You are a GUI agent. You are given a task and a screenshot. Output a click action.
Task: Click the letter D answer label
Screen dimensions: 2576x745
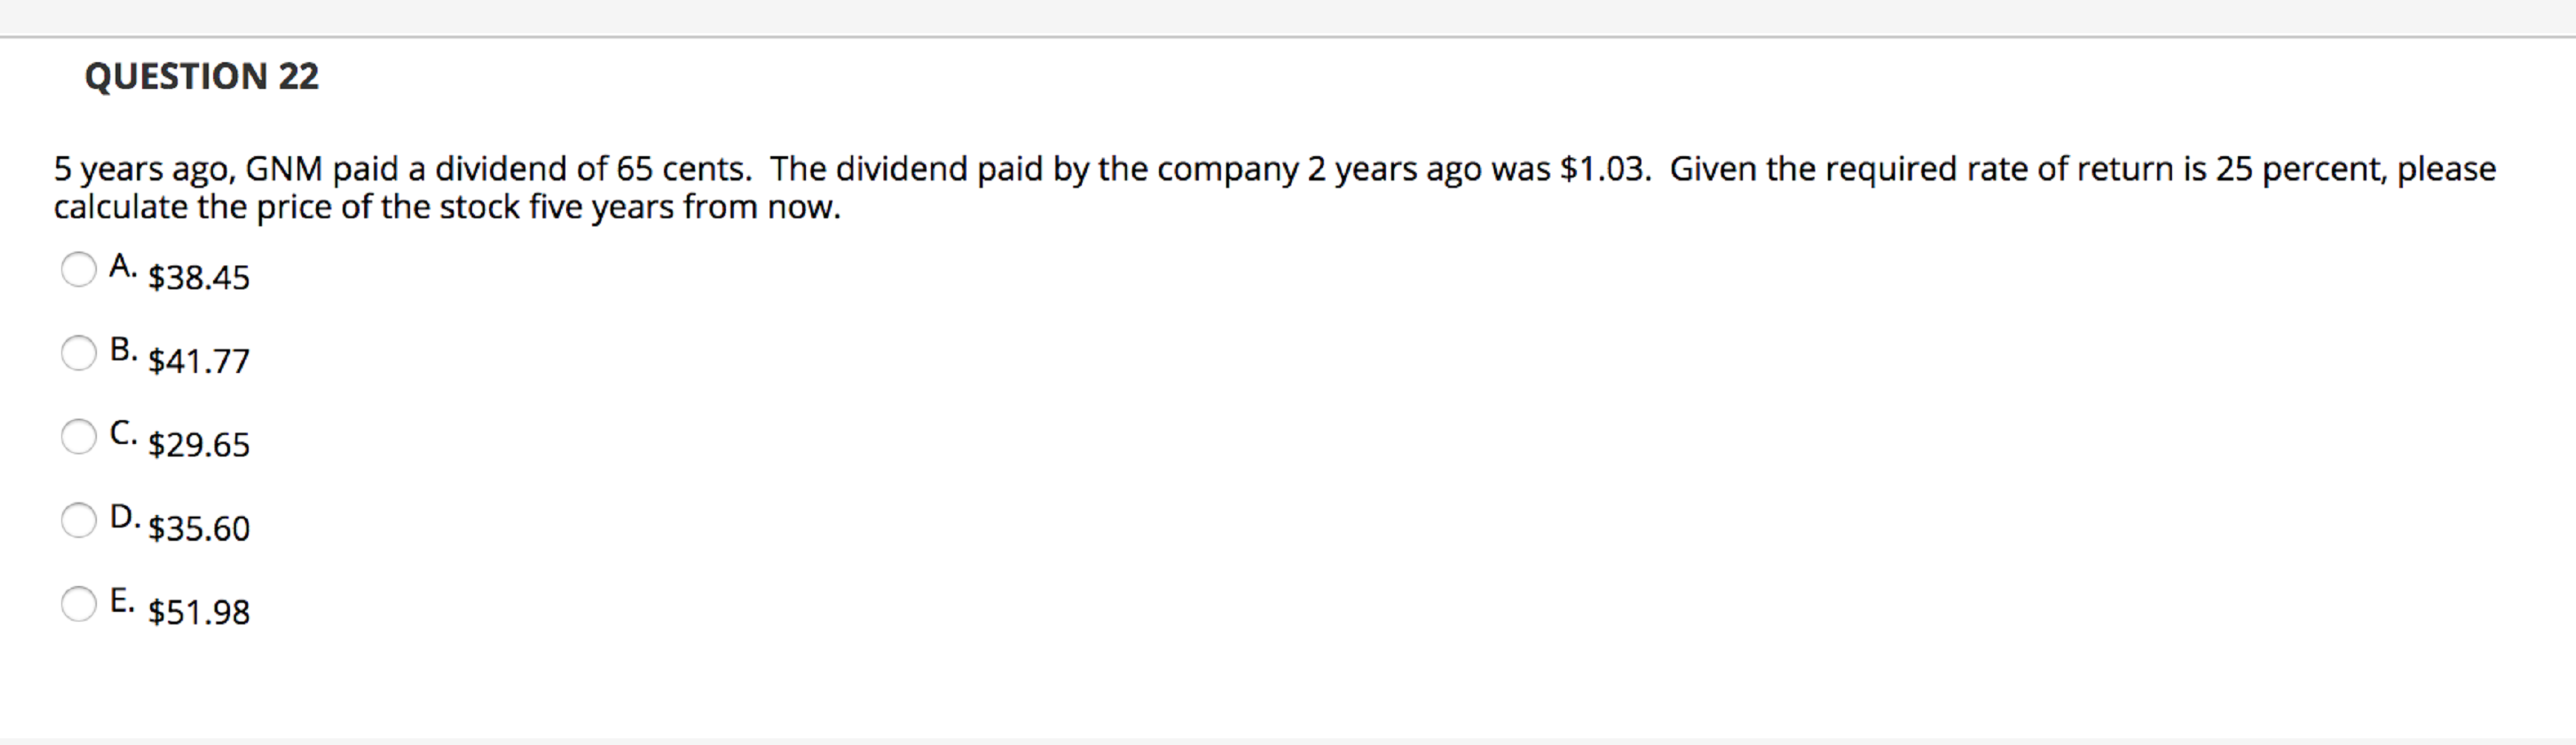coord(124,517)
